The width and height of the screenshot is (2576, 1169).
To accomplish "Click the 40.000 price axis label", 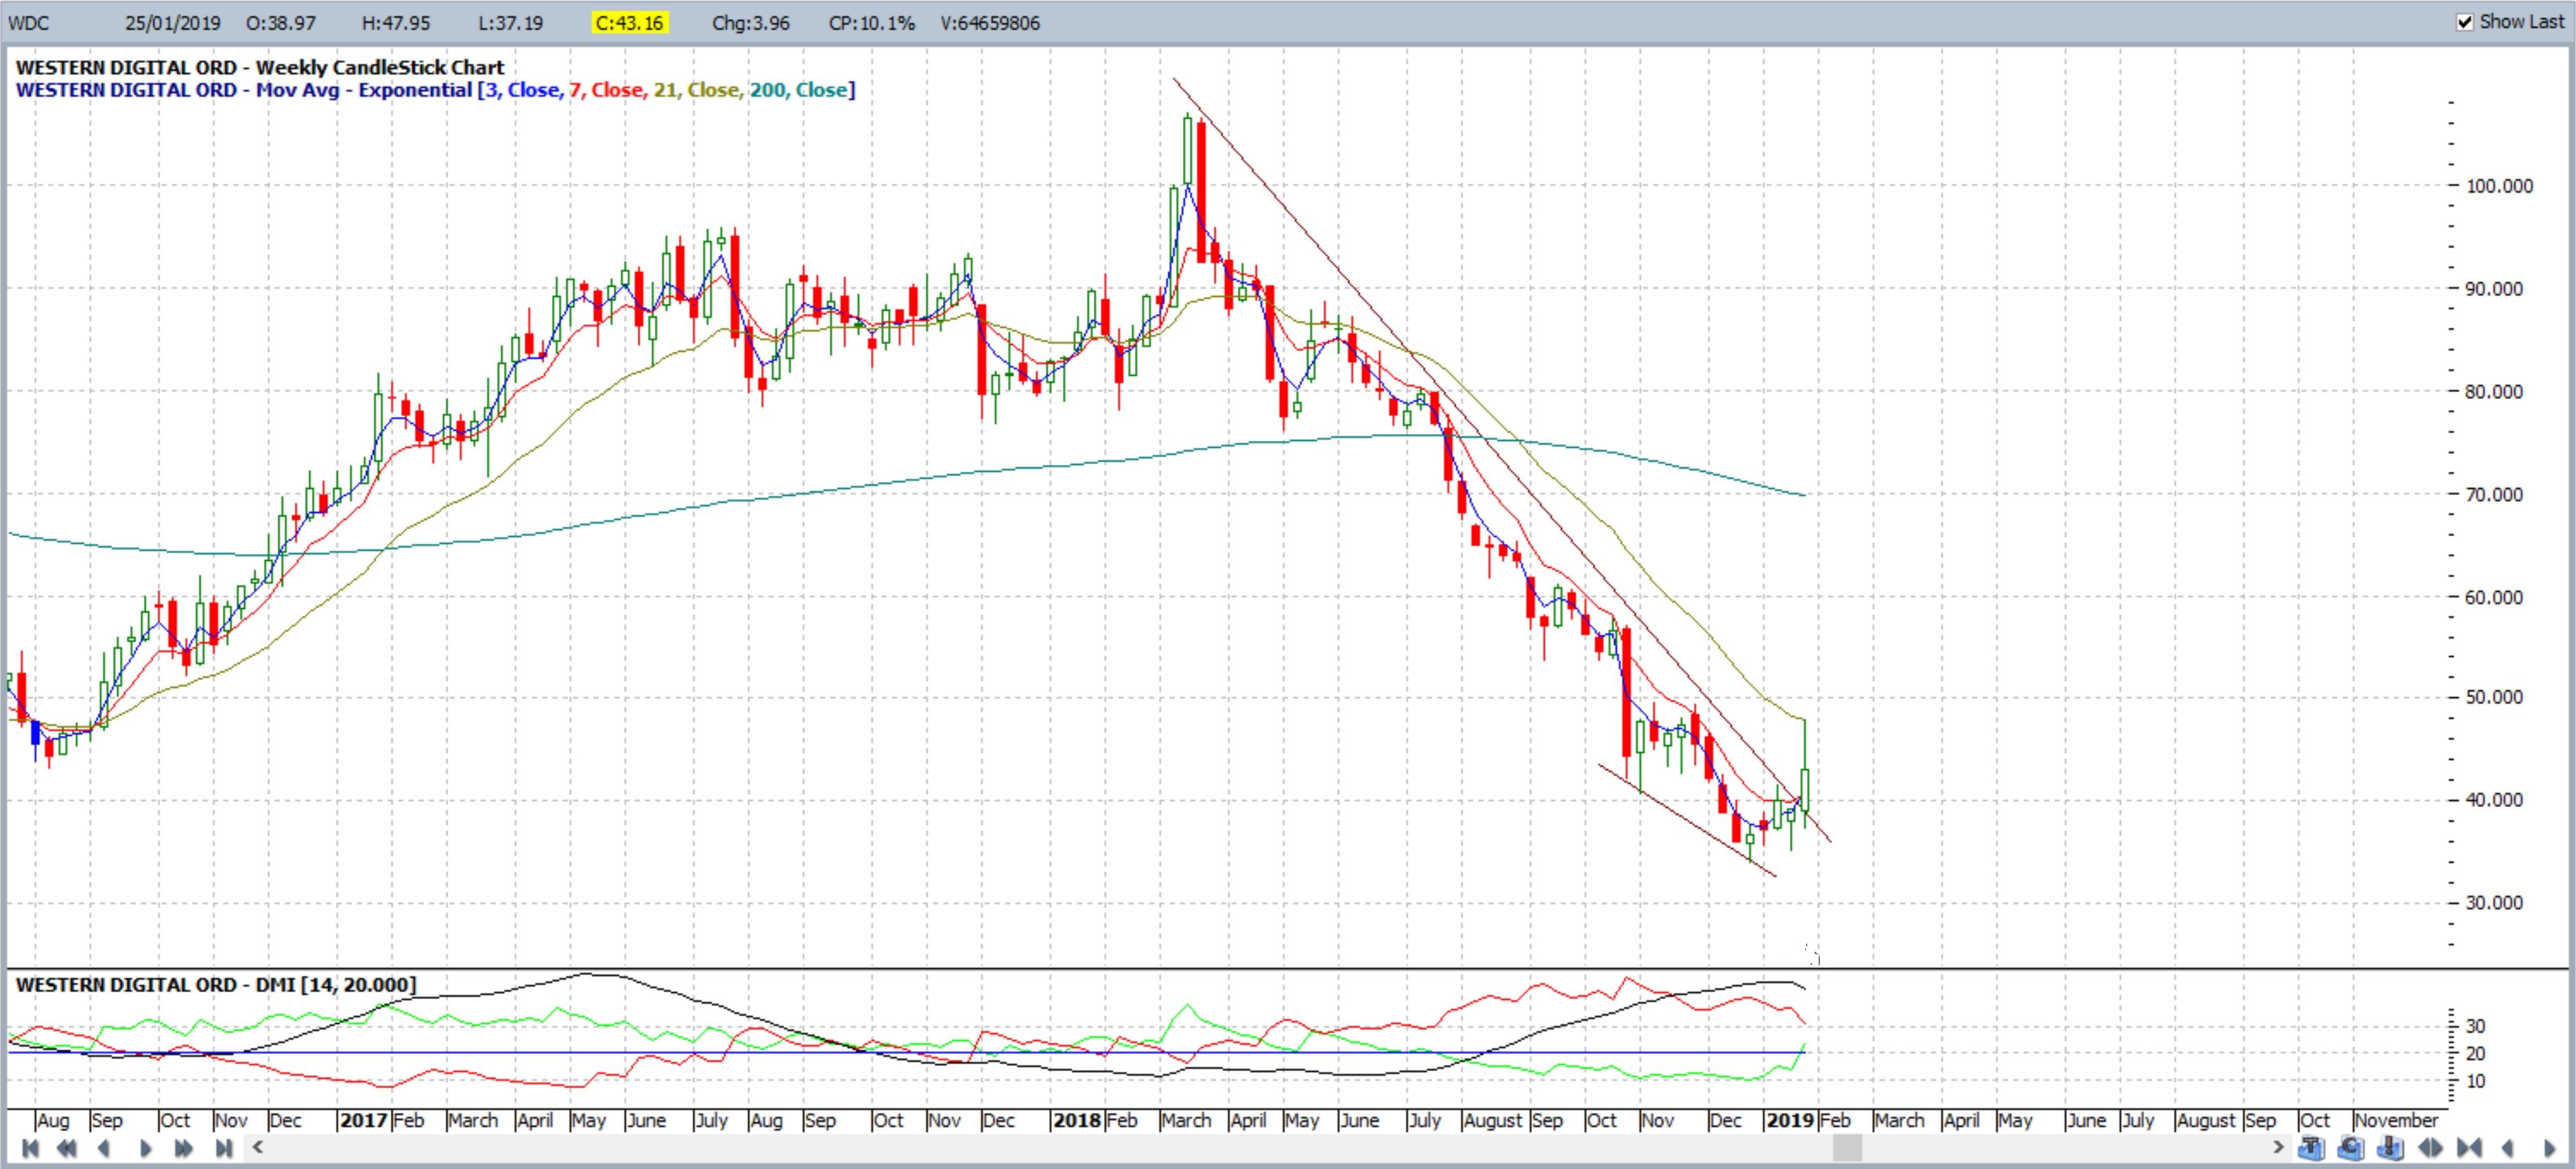I will [2494, 800].
